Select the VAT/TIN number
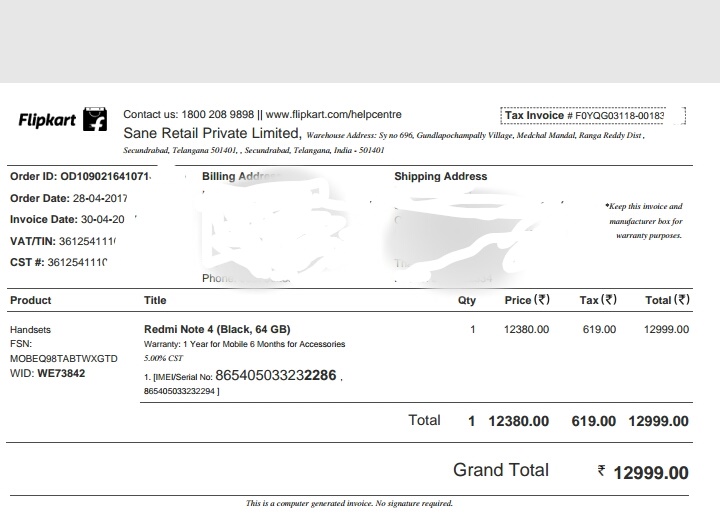This screenshot has width=720, height=528. tap(87, 241)
